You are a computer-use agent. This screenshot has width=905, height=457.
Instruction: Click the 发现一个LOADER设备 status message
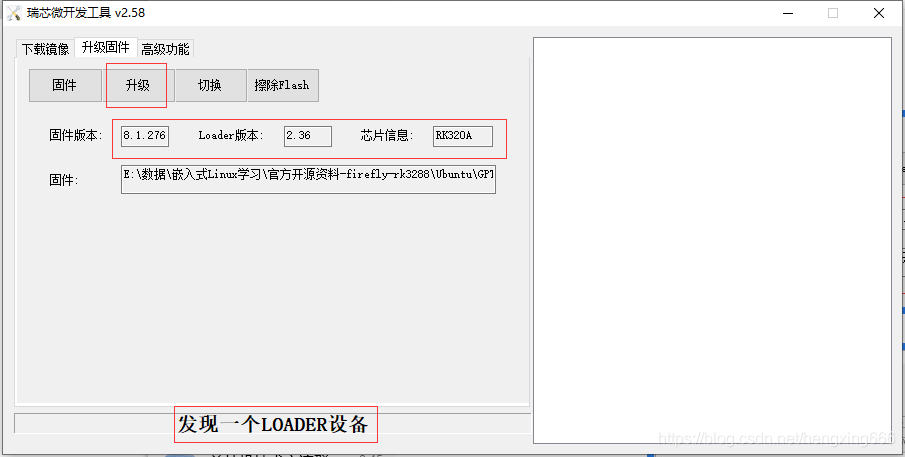(x=273, y=425)
